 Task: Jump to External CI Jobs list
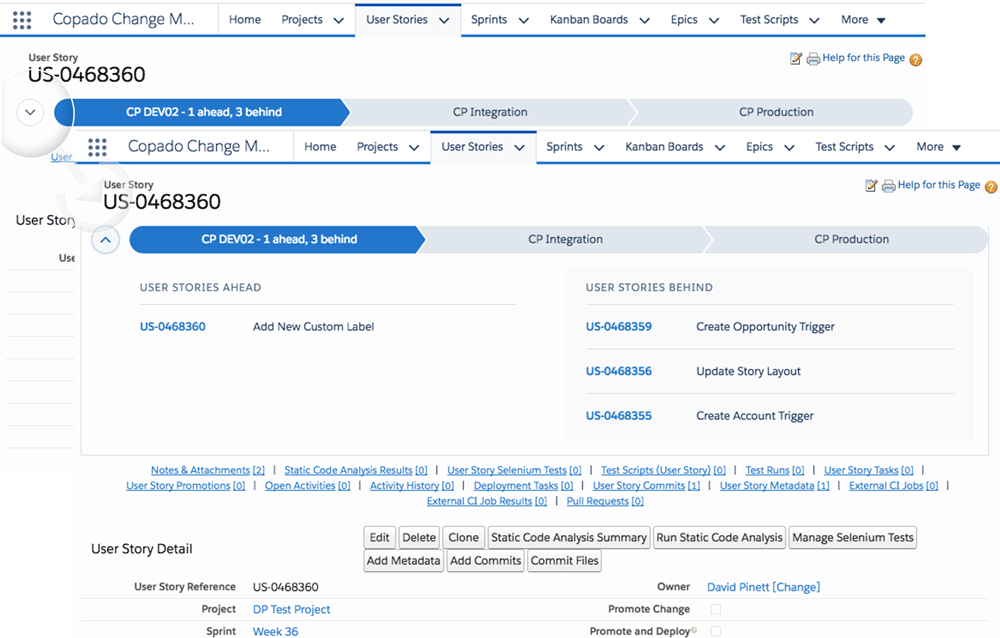893,486
